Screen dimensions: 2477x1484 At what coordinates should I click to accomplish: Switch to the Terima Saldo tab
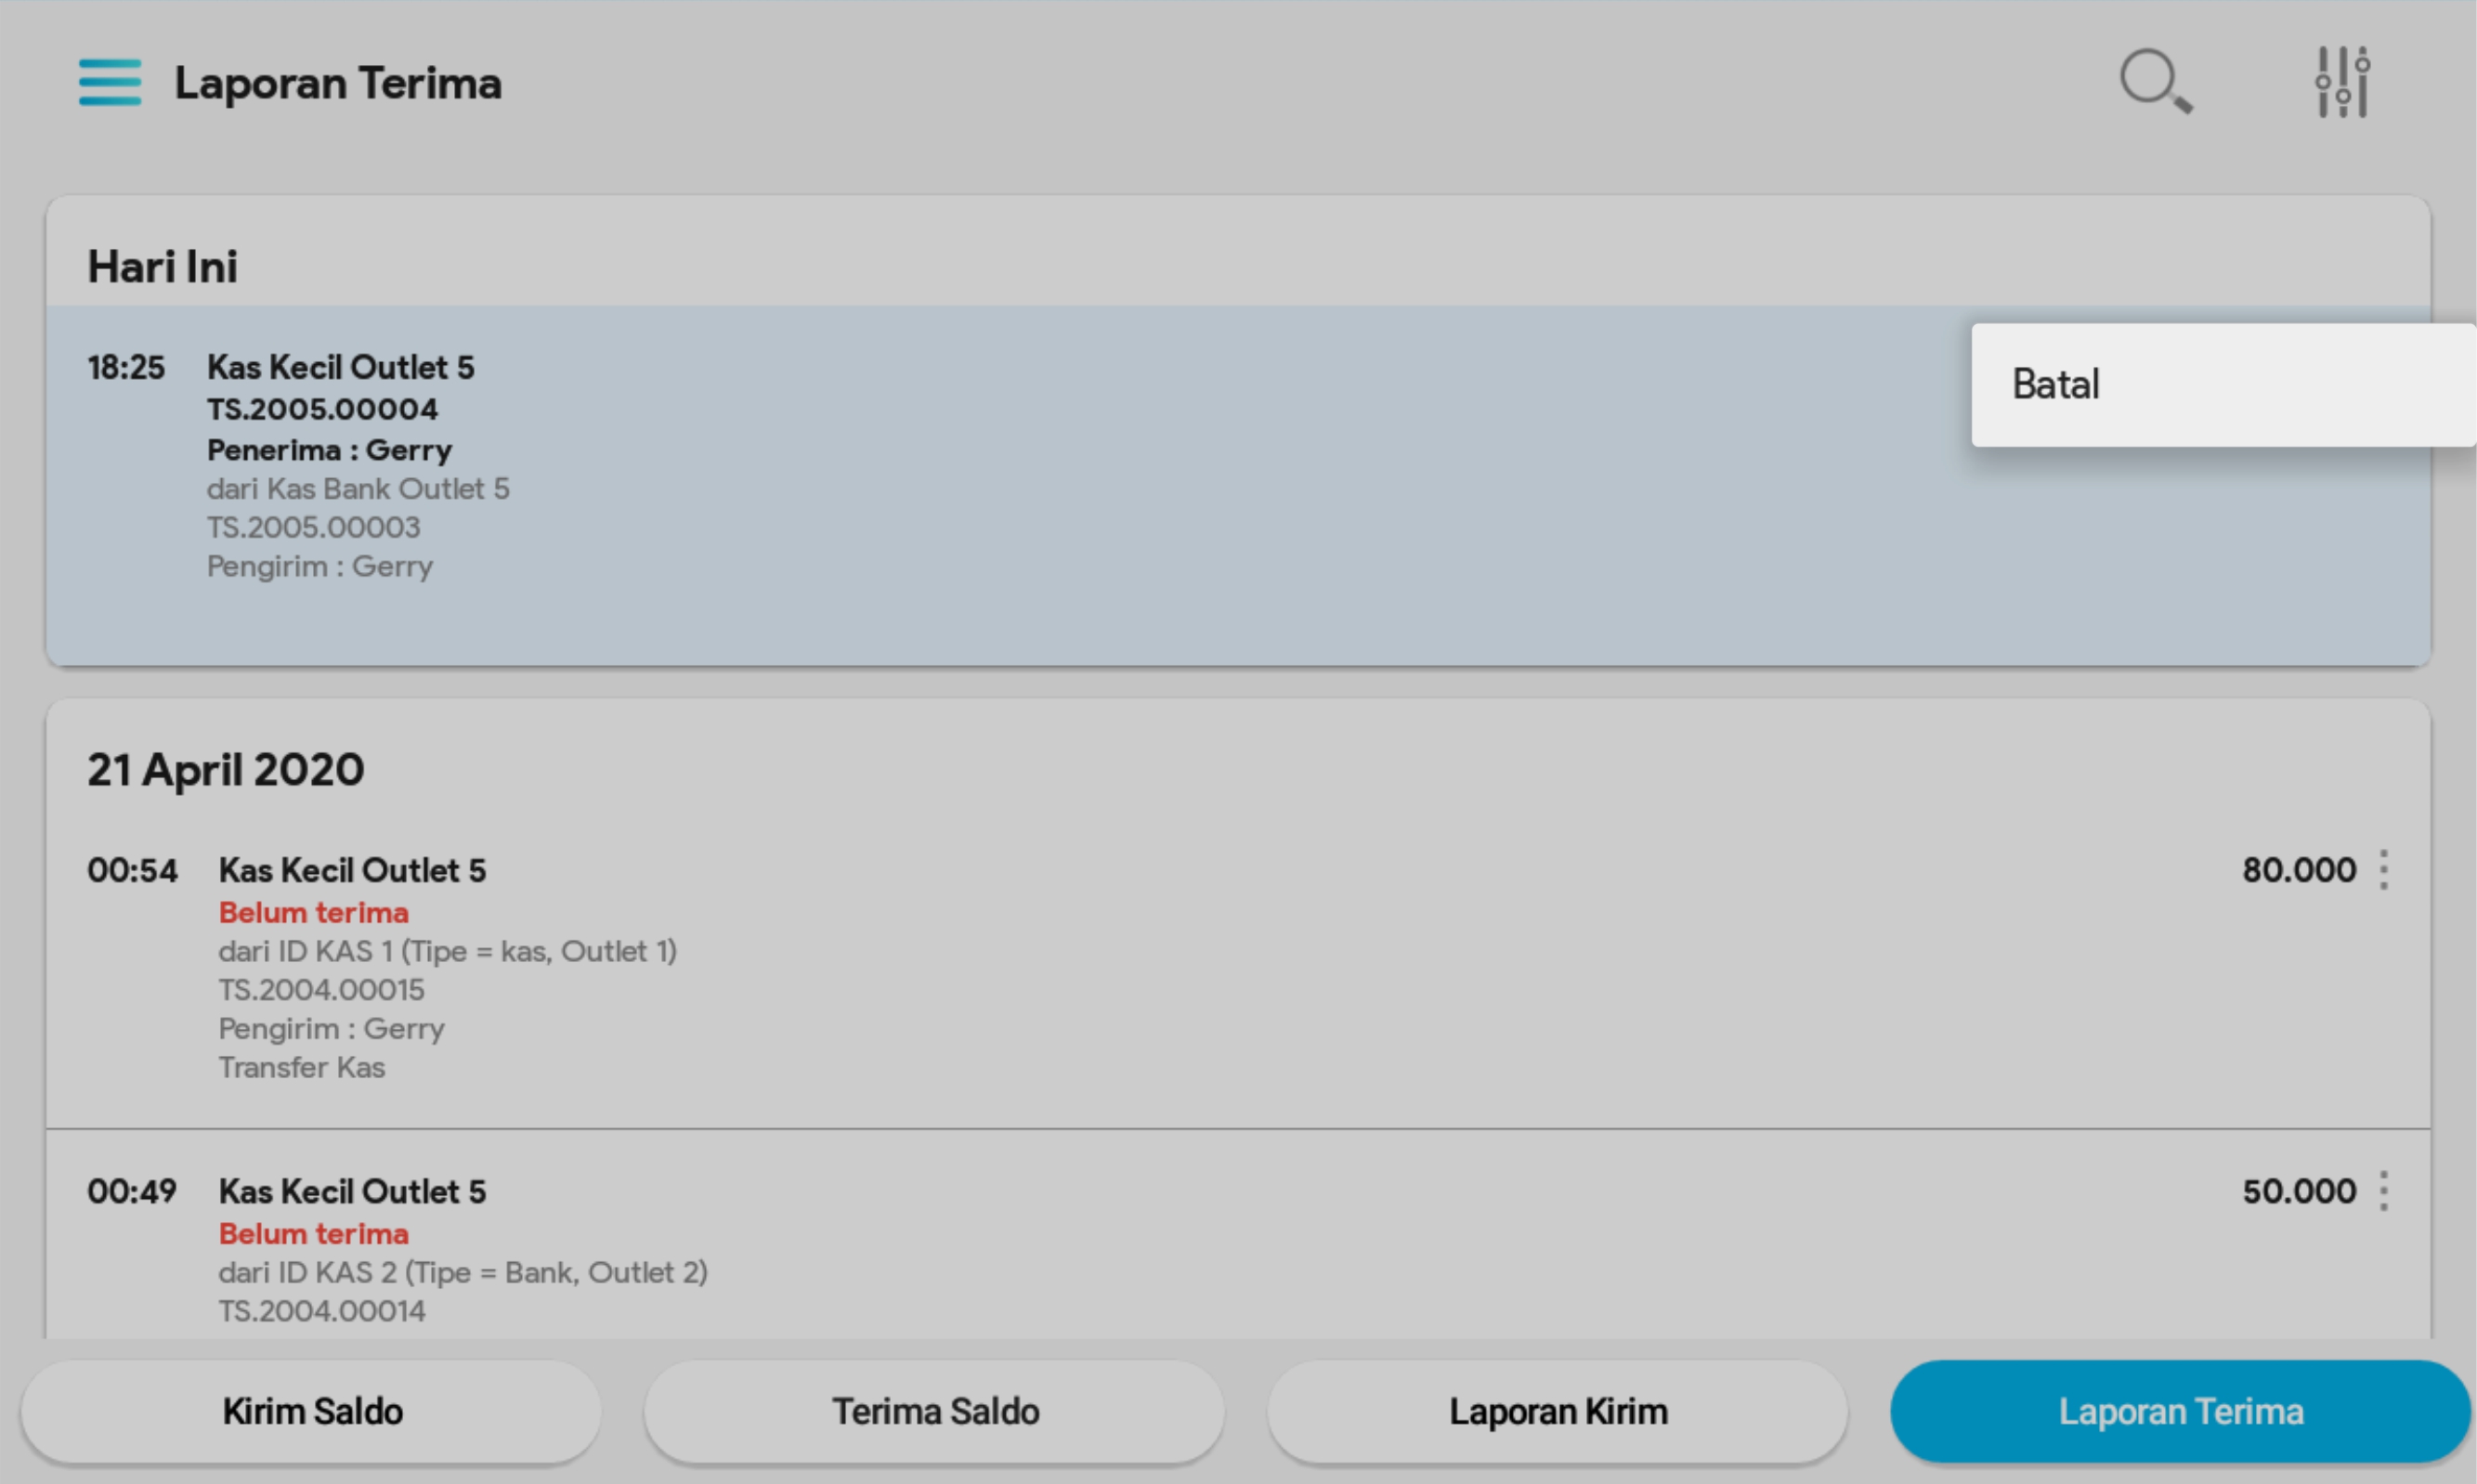click(935, 1411)
